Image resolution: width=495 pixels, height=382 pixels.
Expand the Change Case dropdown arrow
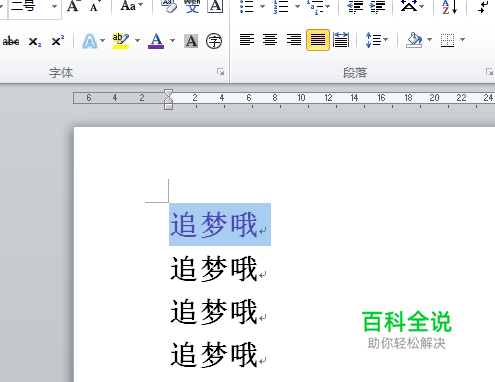pyautogui.click(x=140, y=5)
